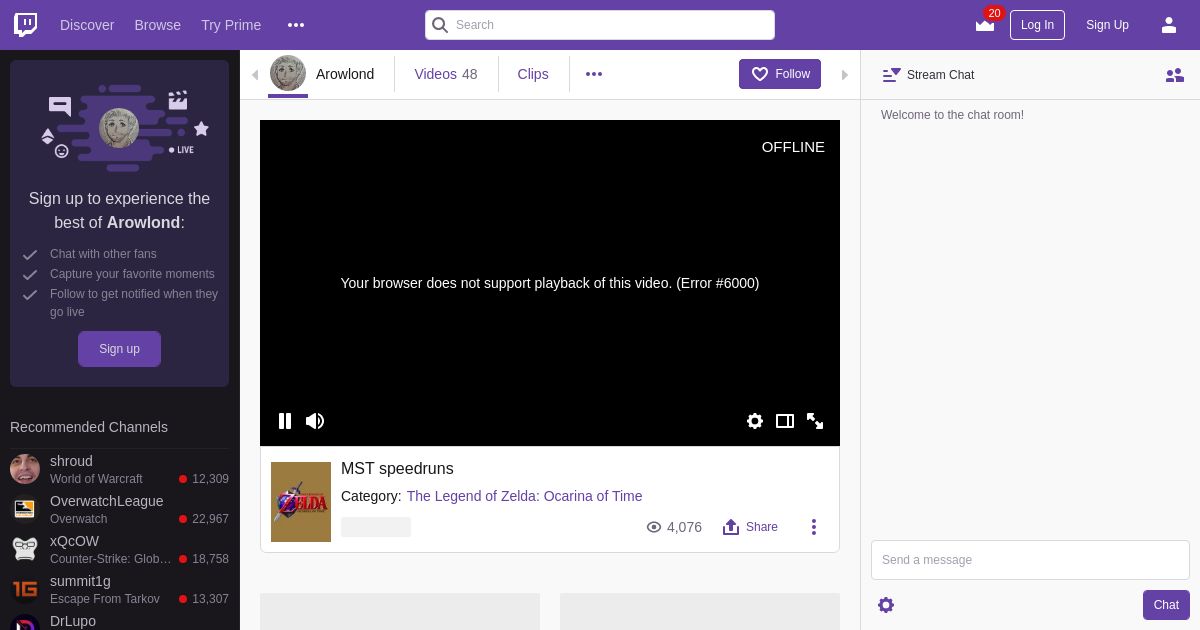Collapse left sidebar with arrow
This screenshot has width=1200, height=630.
click(x=255, y=75)
